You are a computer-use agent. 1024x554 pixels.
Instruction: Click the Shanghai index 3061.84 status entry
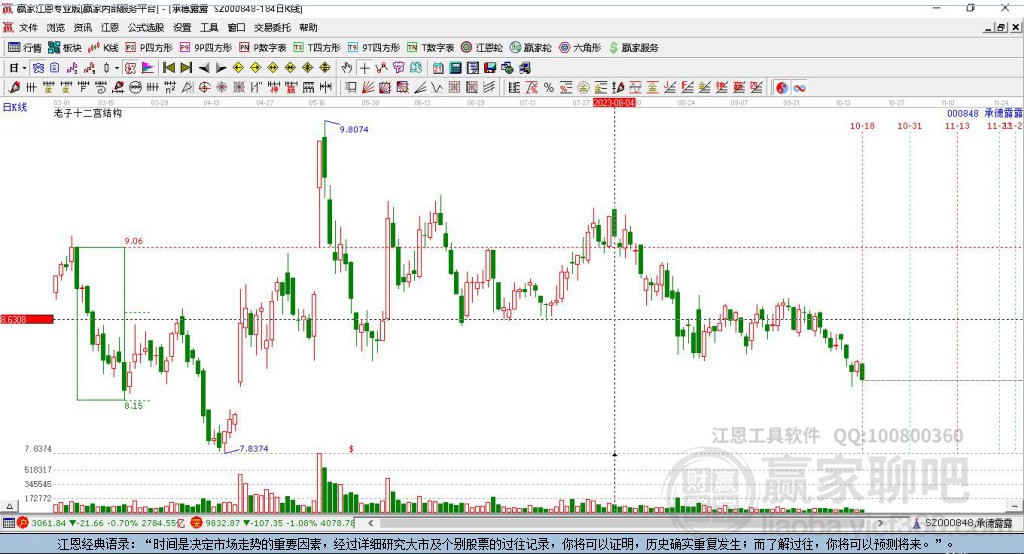[x=102, y=523]
